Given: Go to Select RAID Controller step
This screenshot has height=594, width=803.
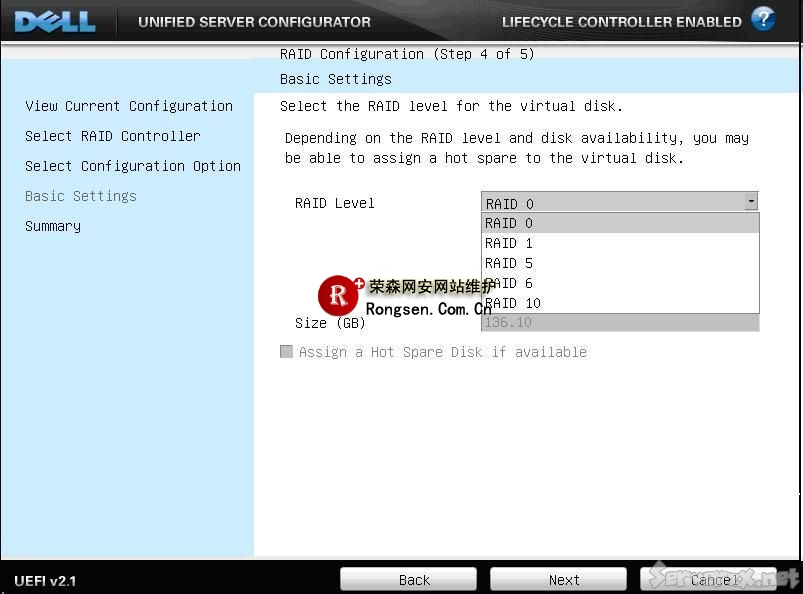Looking at the screenshot, I should point(113,136).
